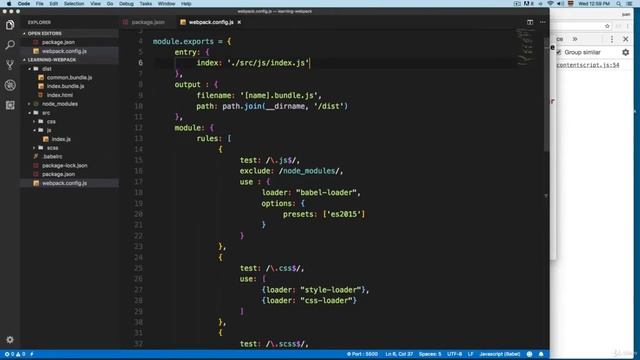Click the LF line ending indicator
Viewport: 640px width, 360px height.
point(470,354)
